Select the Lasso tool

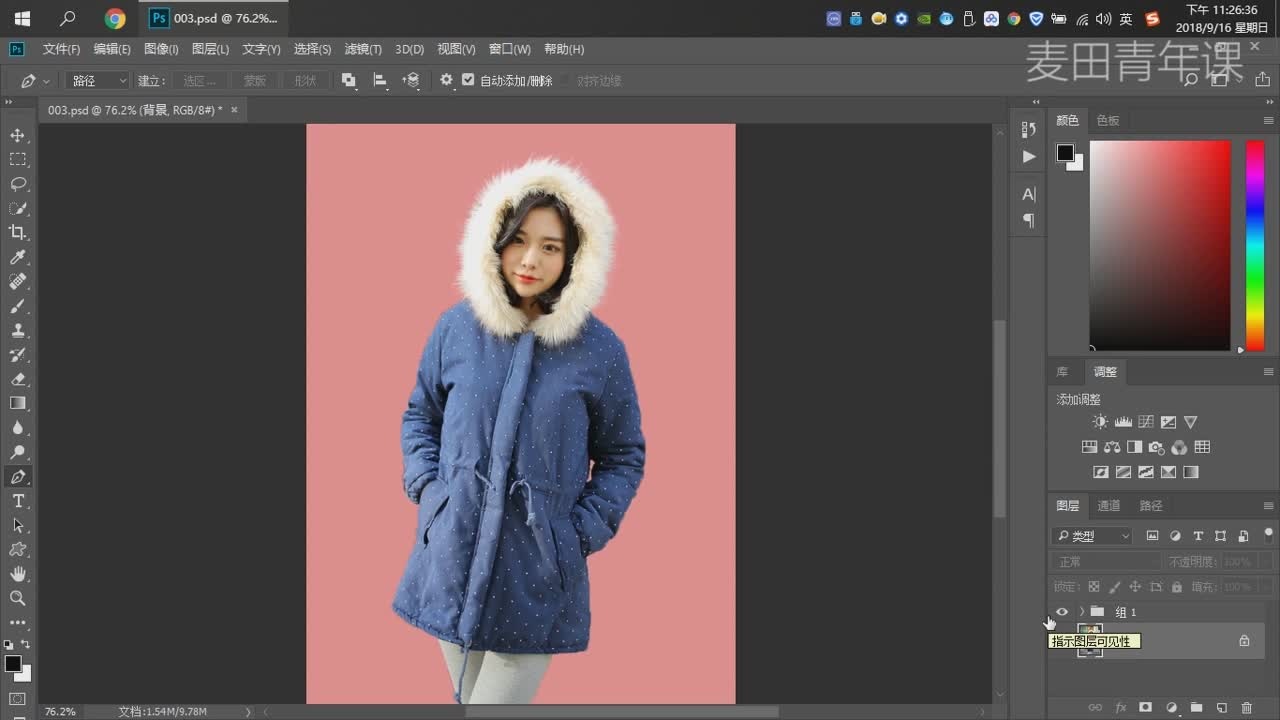pos(18,184)
